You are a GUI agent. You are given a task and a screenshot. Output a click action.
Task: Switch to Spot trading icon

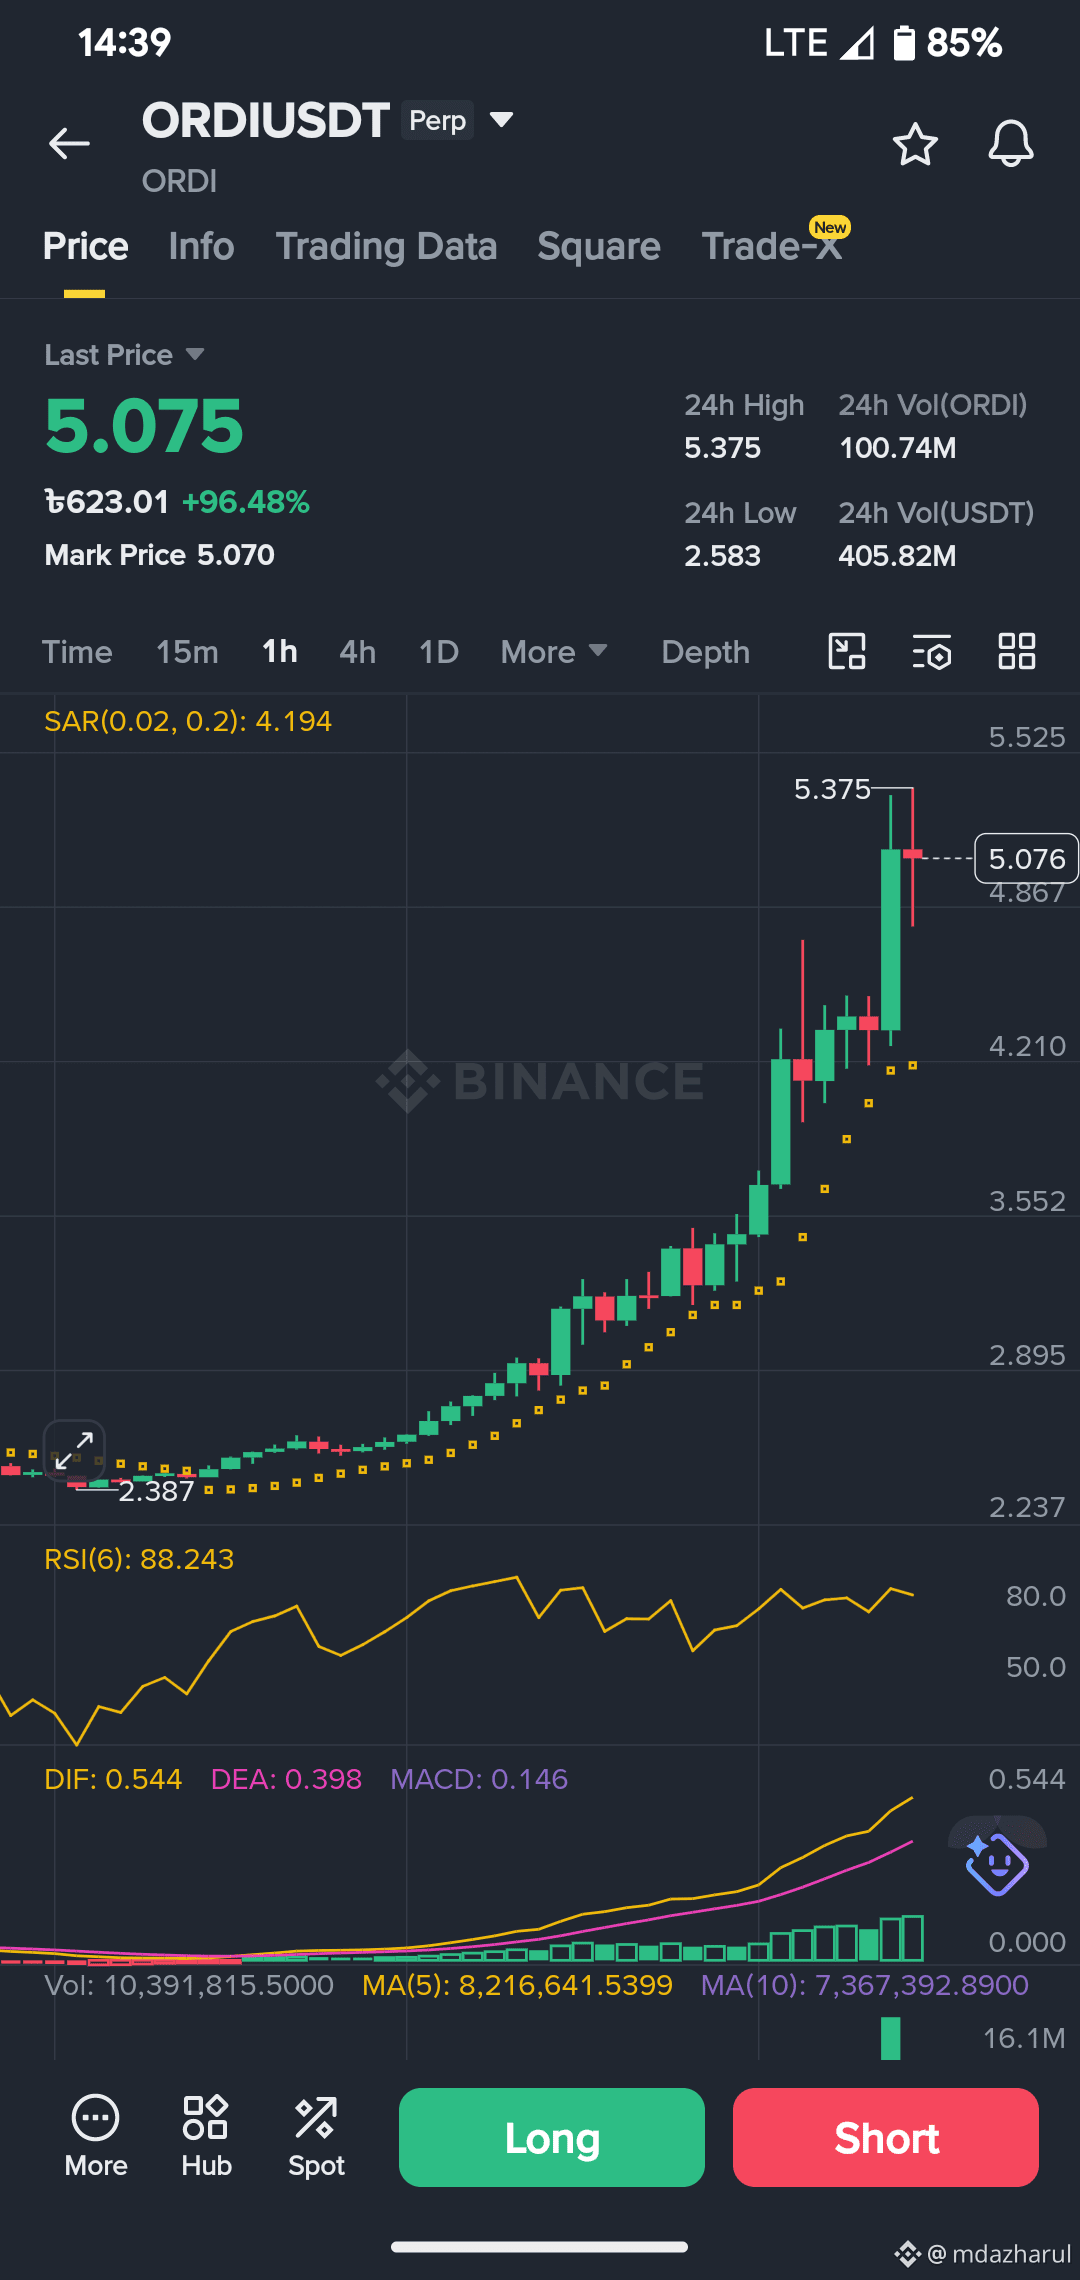pos(316,2137)
